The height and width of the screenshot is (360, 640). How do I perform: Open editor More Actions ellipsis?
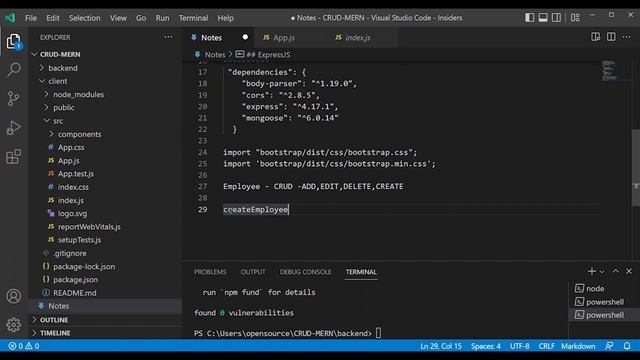coord(627,37)
